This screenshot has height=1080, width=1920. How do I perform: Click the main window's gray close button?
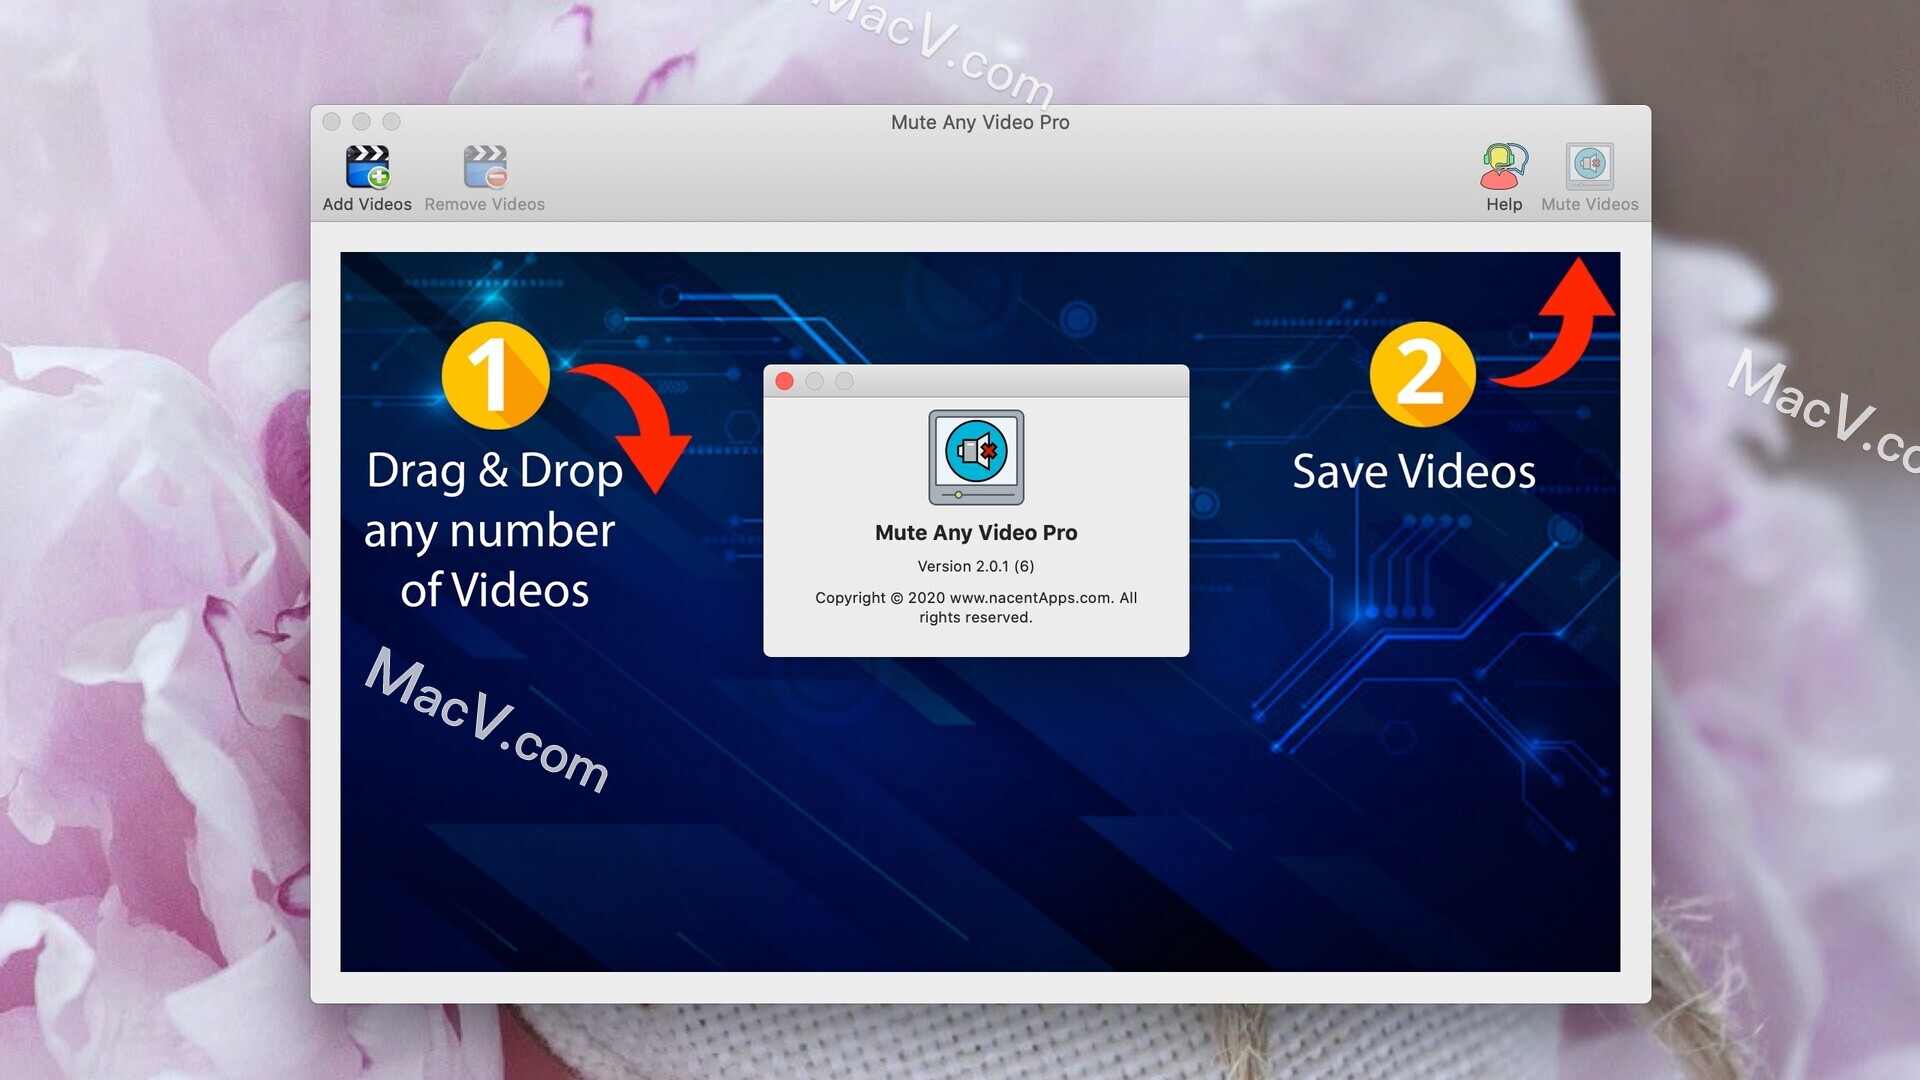(x=332, y=121)
